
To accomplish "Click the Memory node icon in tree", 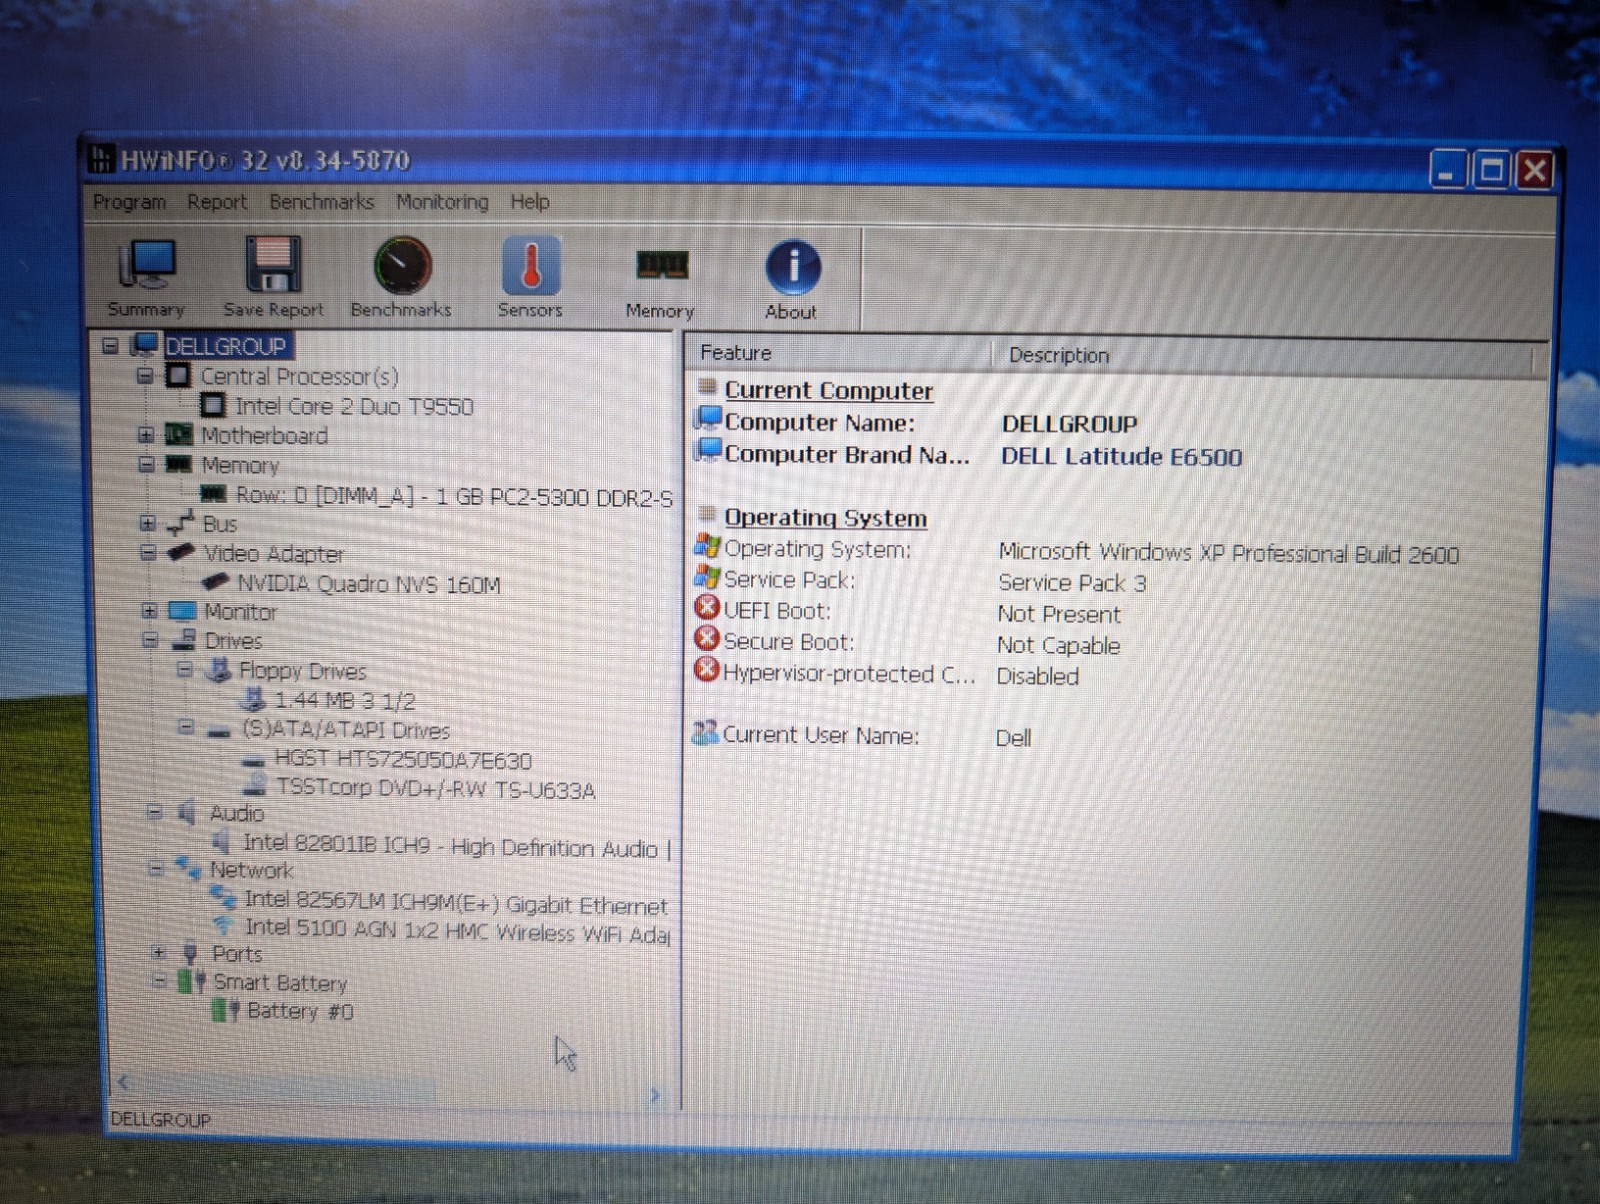I will tap(179, 464).
